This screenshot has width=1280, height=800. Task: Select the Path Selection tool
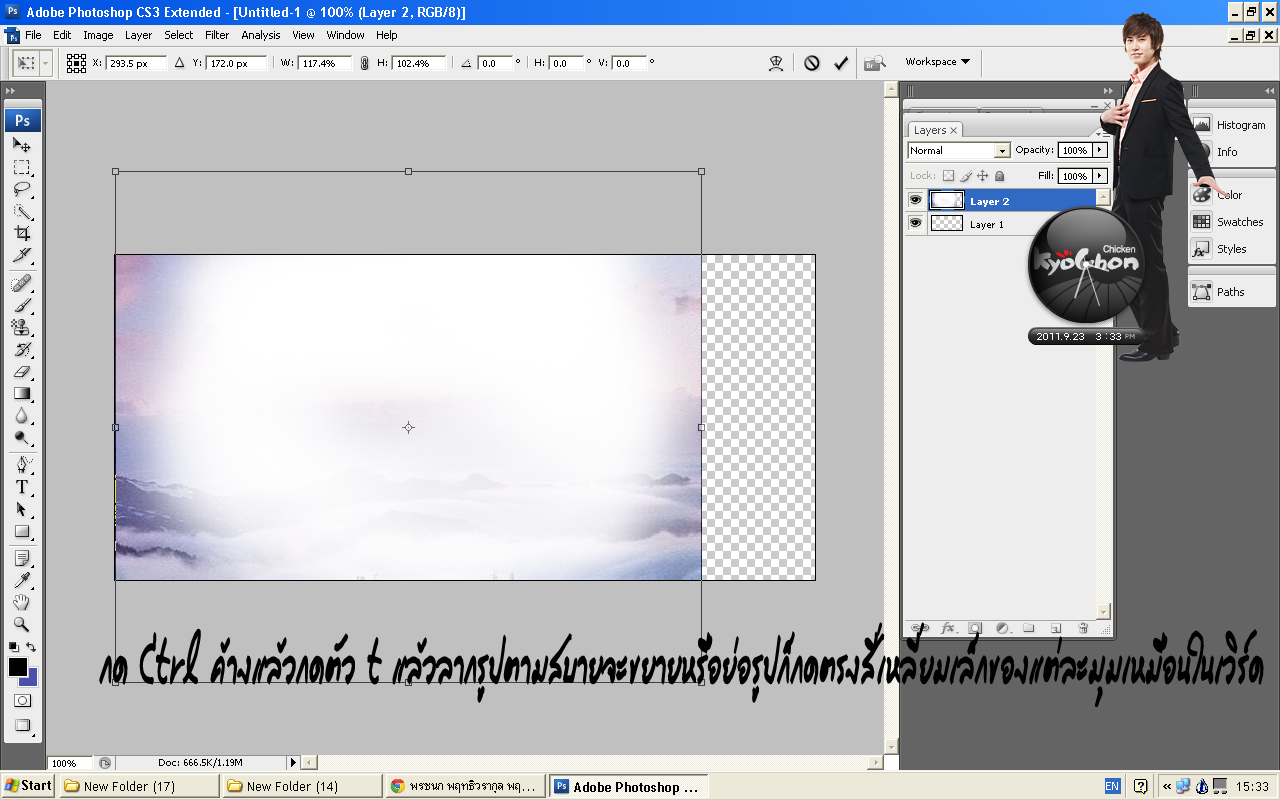tap(22, 509)
